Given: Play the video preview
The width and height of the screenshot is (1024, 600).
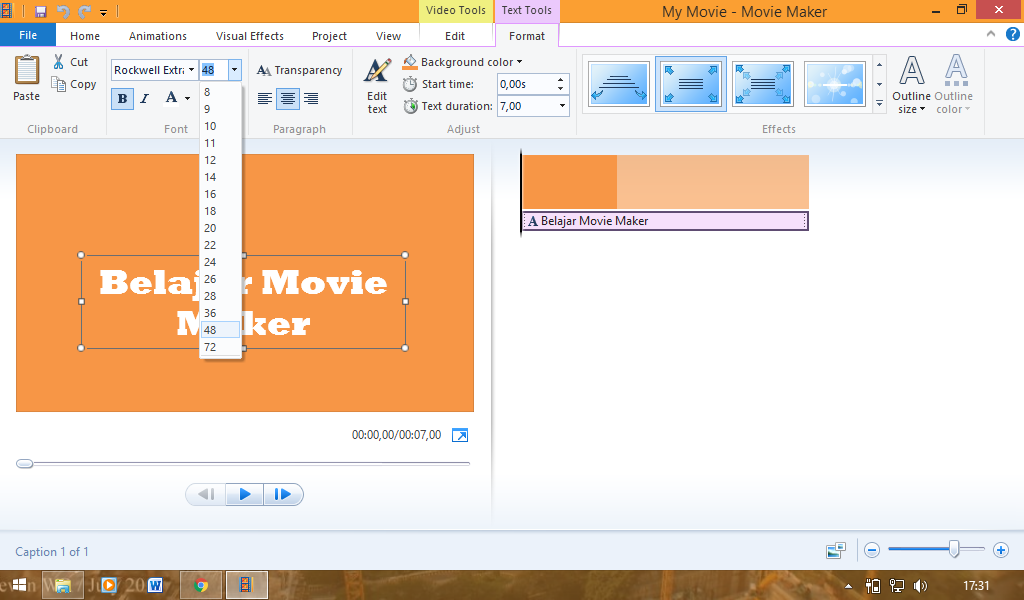Looking at the screenshot, I should 245,494.
